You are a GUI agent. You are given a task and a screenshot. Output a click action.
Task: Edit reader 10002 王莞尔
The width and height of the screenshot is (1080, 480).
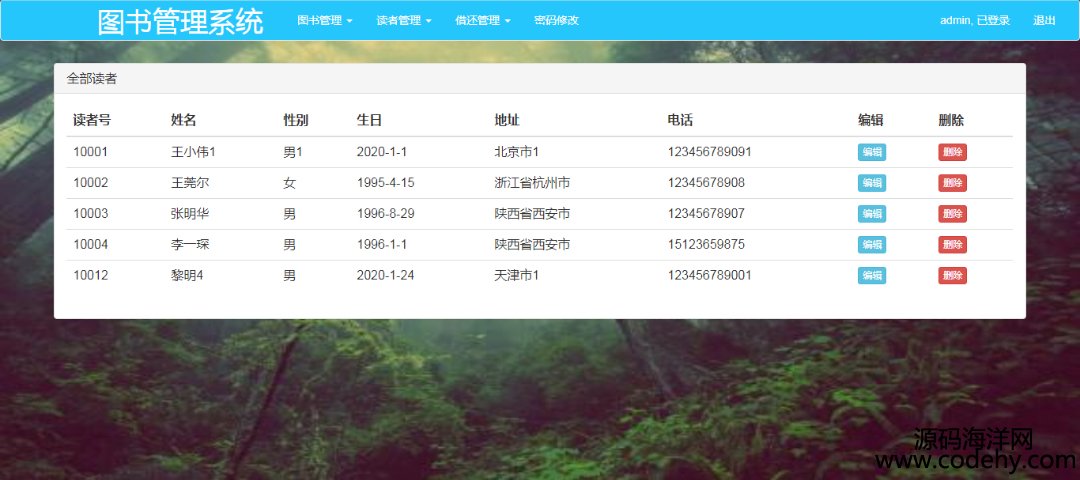[871, 183]
